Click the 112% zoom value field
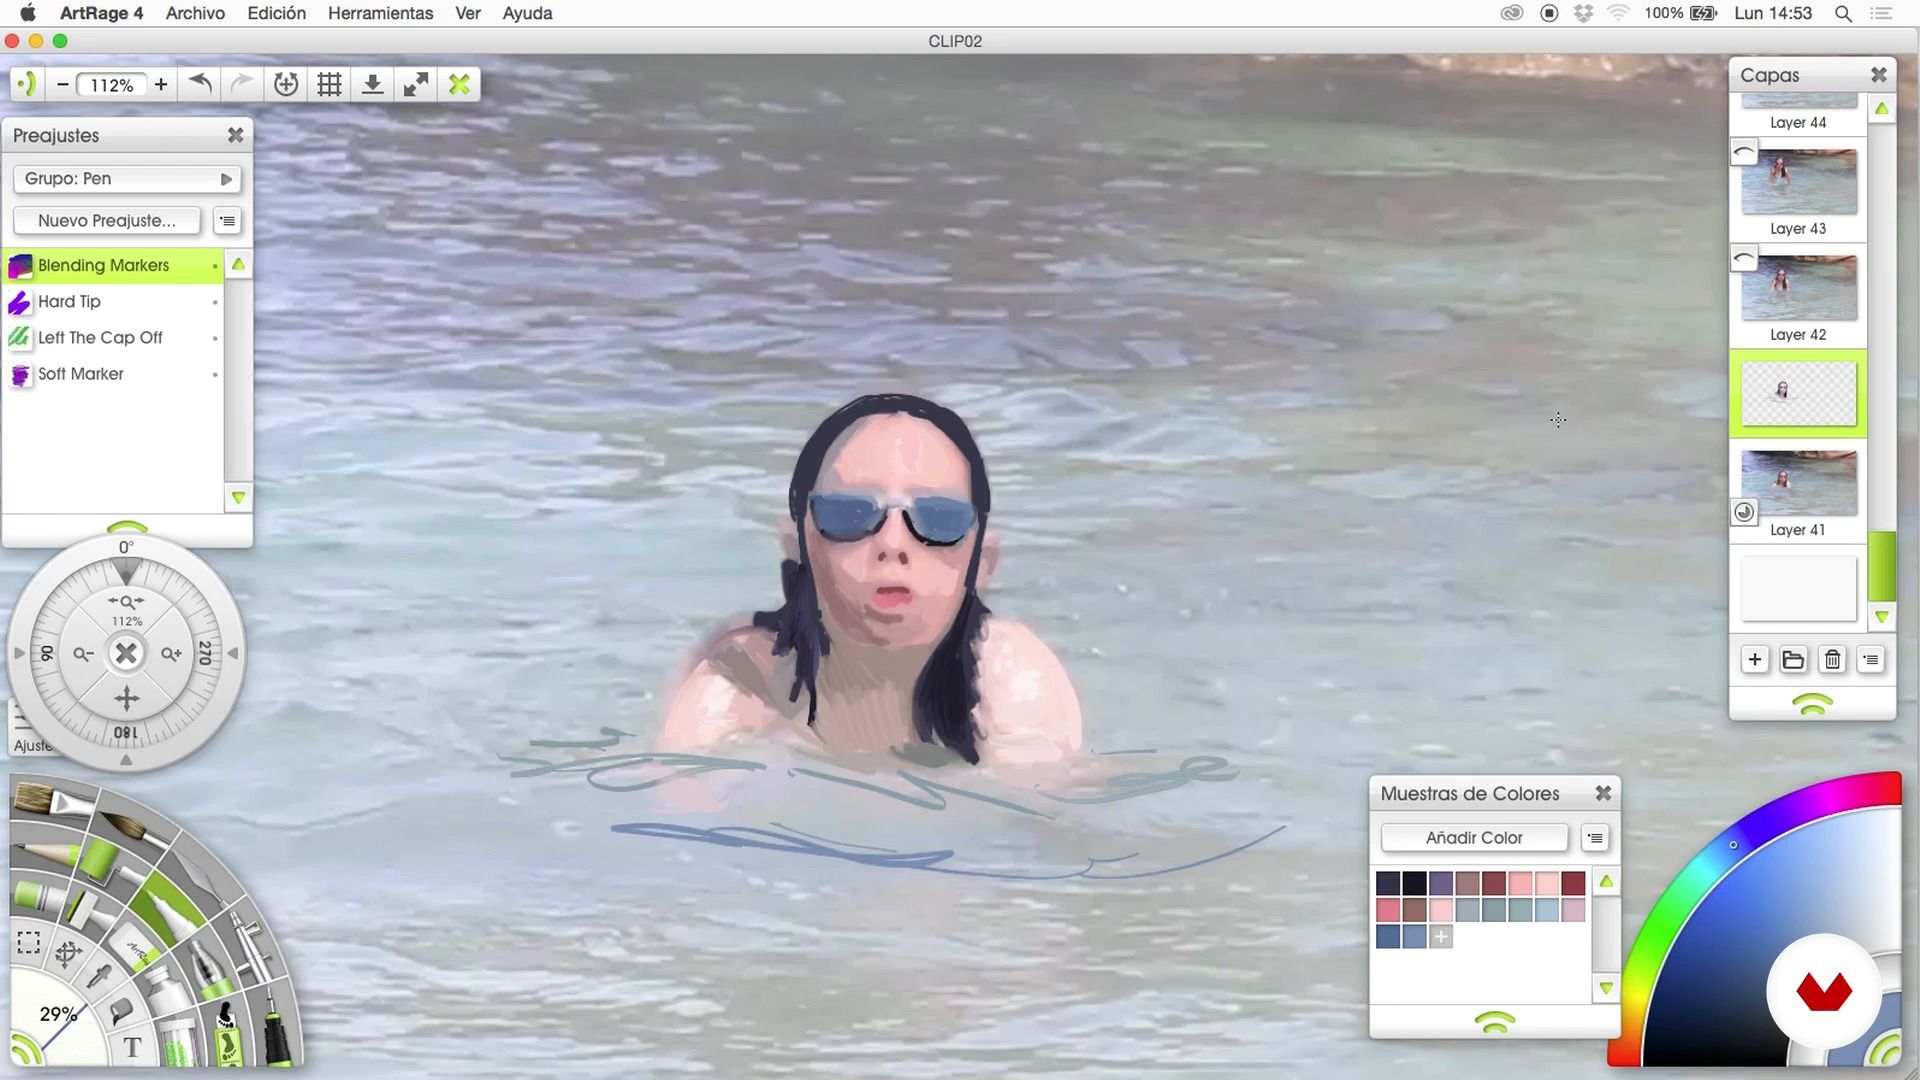 click(x=112, y=85)
